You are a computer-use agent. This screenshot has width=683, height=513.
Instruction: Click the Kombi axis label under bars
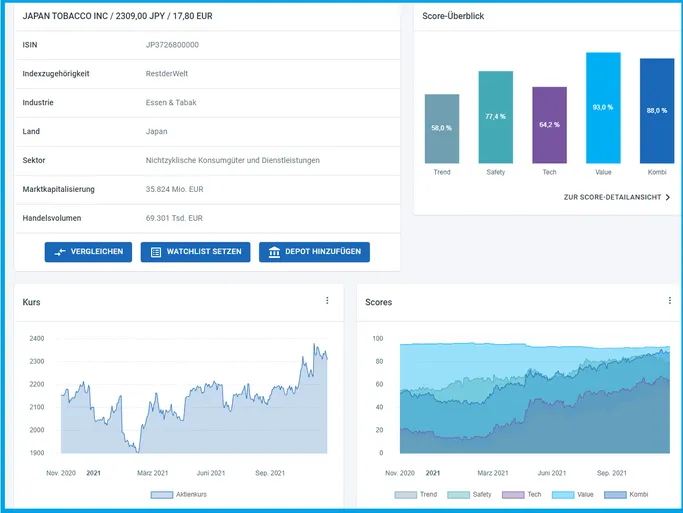click(657, 172)
